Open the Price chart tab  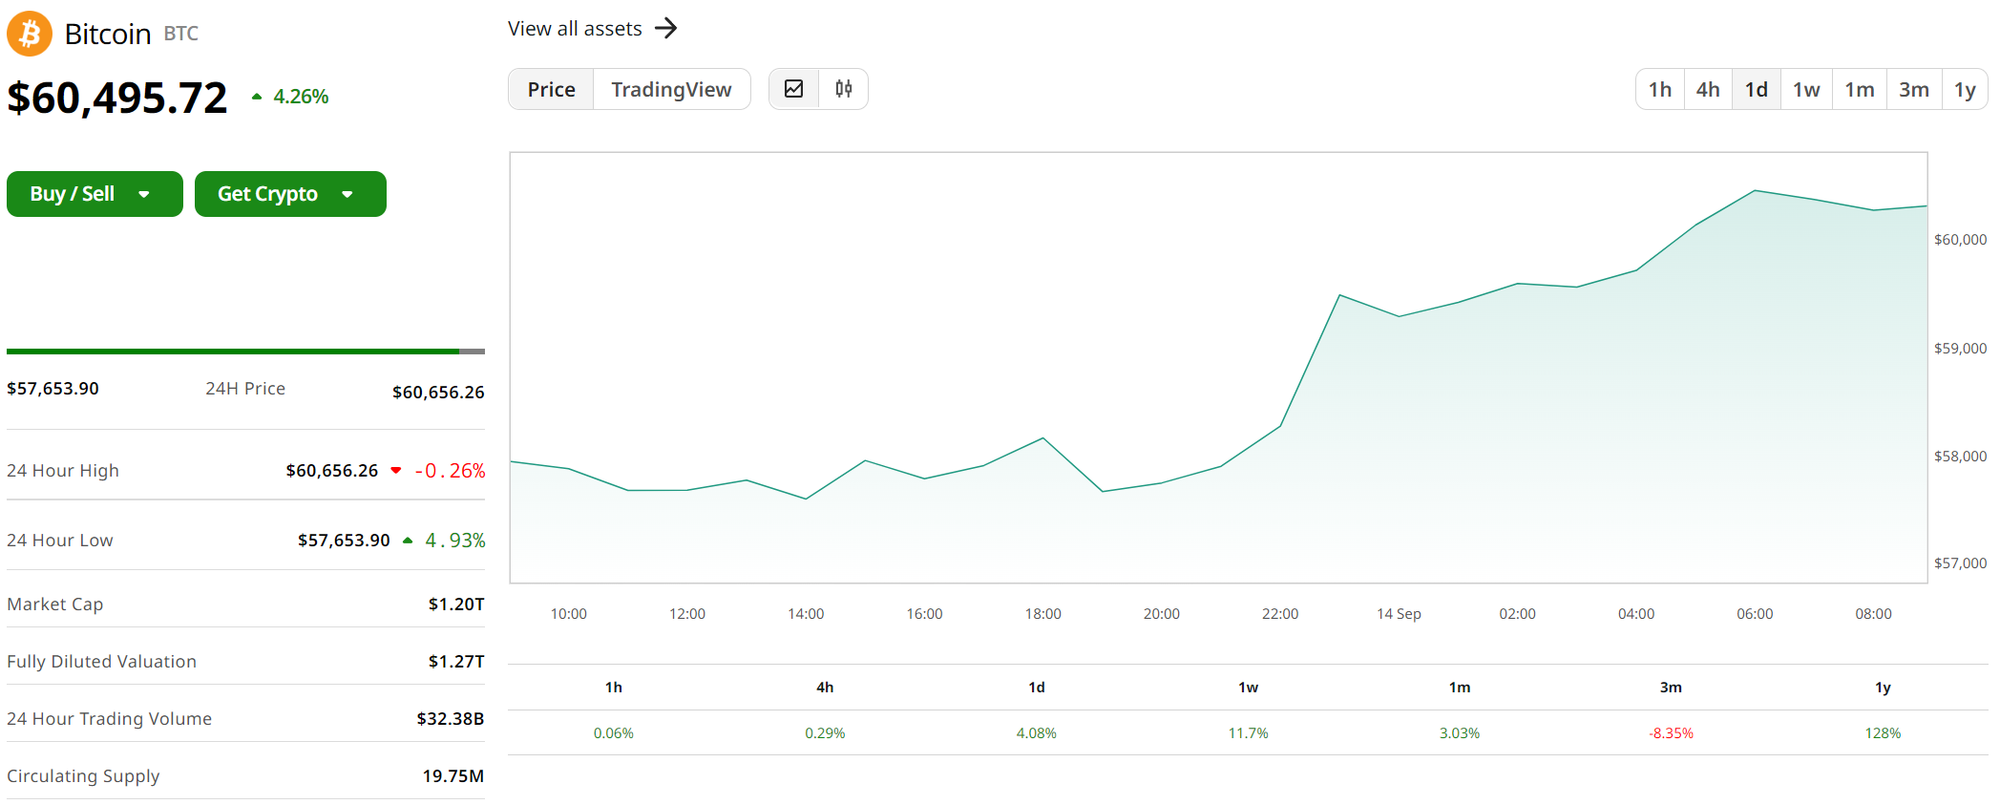(551, 90)
